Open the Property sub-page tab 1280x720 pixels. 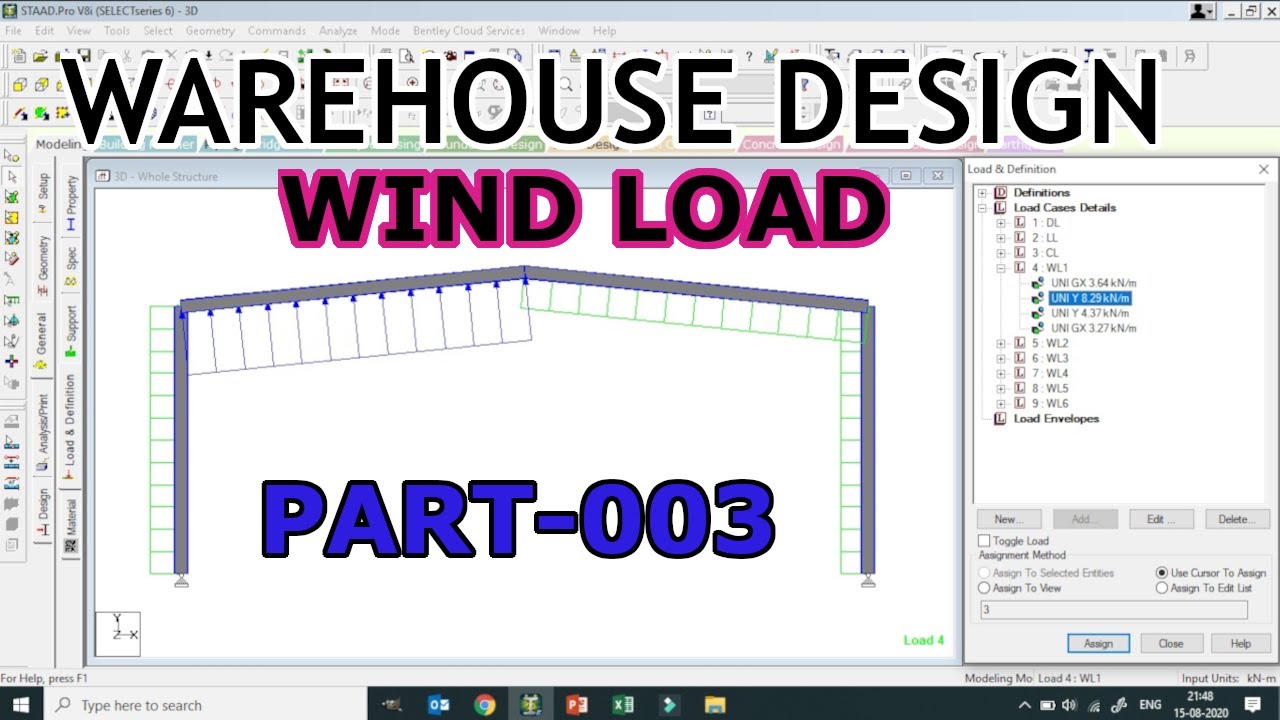point(71,203)
